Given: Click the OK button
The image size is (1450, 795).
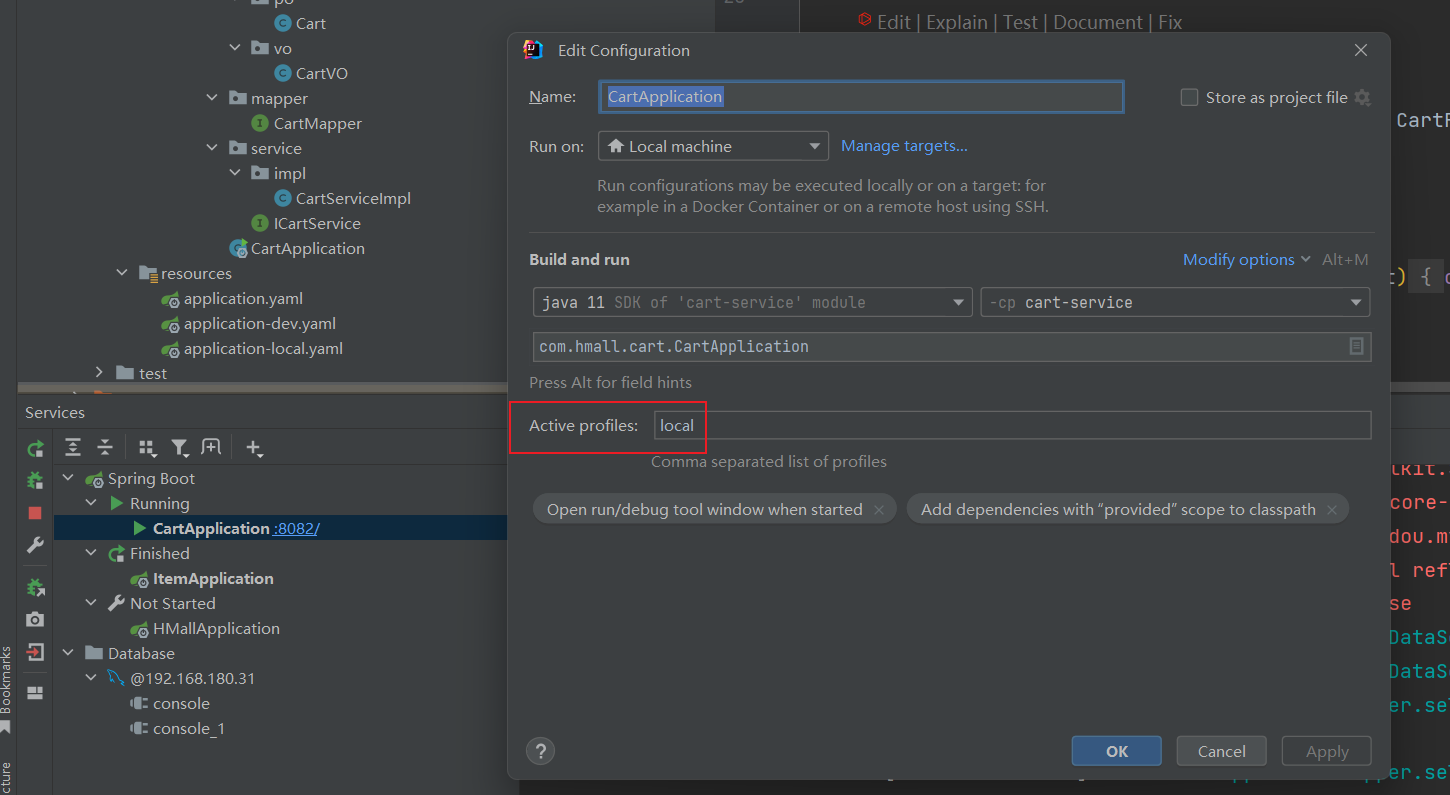Looking at the screenshot, I should click(1117, 751).
